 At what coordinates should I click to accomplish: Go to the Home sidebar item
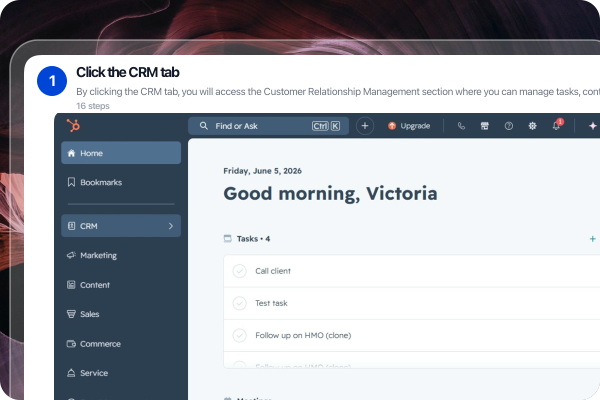pos(121,153)
